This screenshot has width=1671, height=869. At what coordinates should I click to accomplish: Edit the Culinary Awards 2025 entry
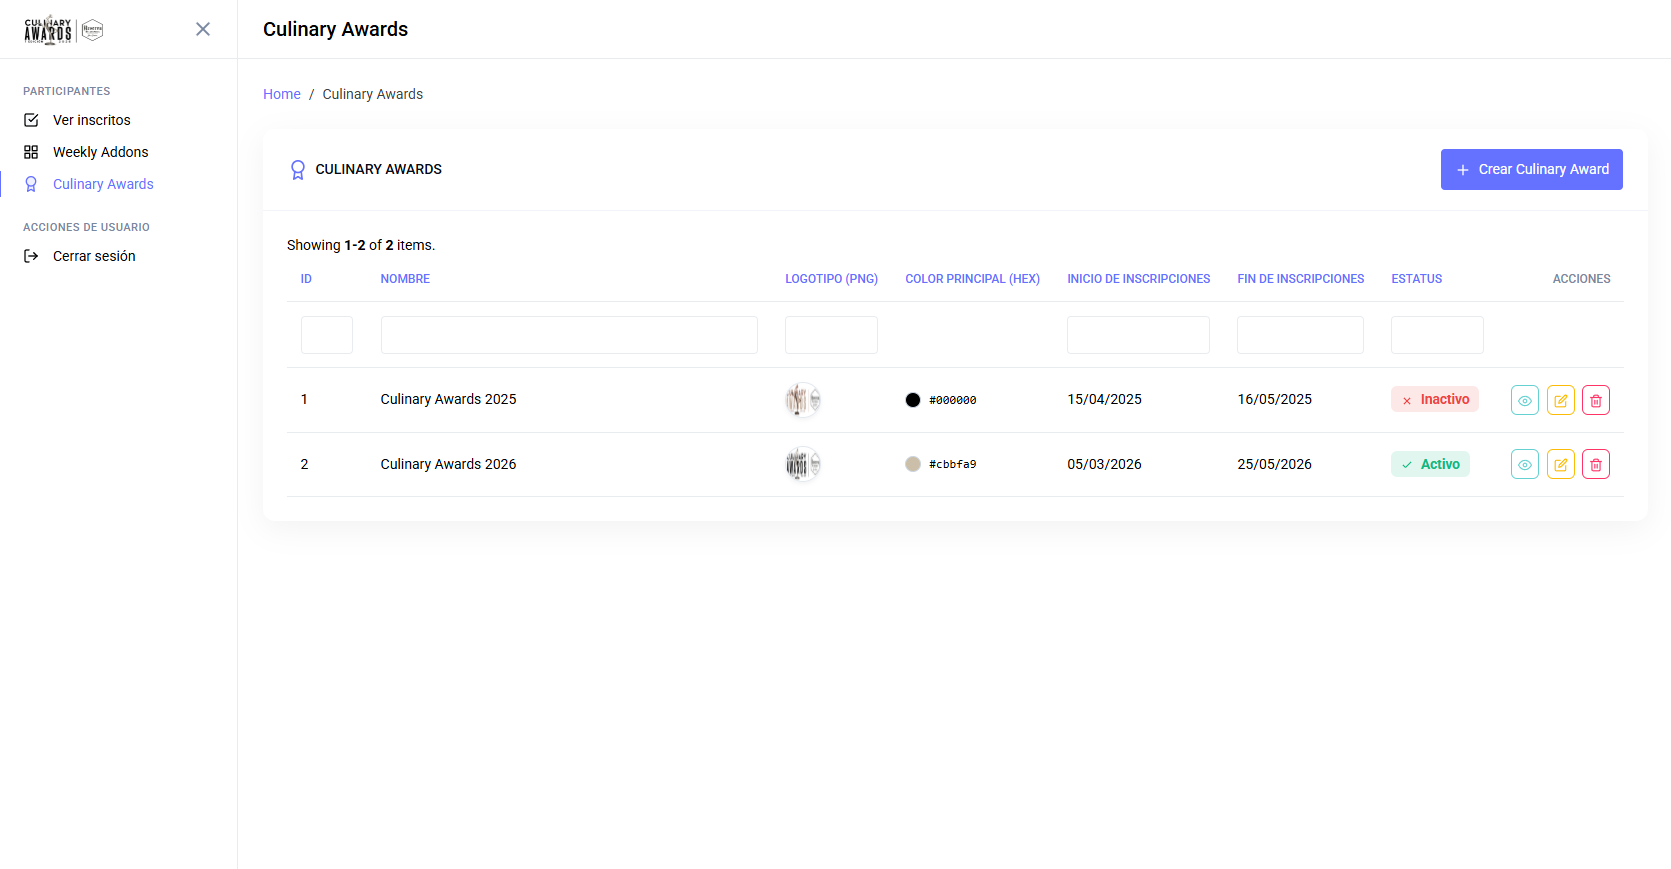(x=1560, y=400)
